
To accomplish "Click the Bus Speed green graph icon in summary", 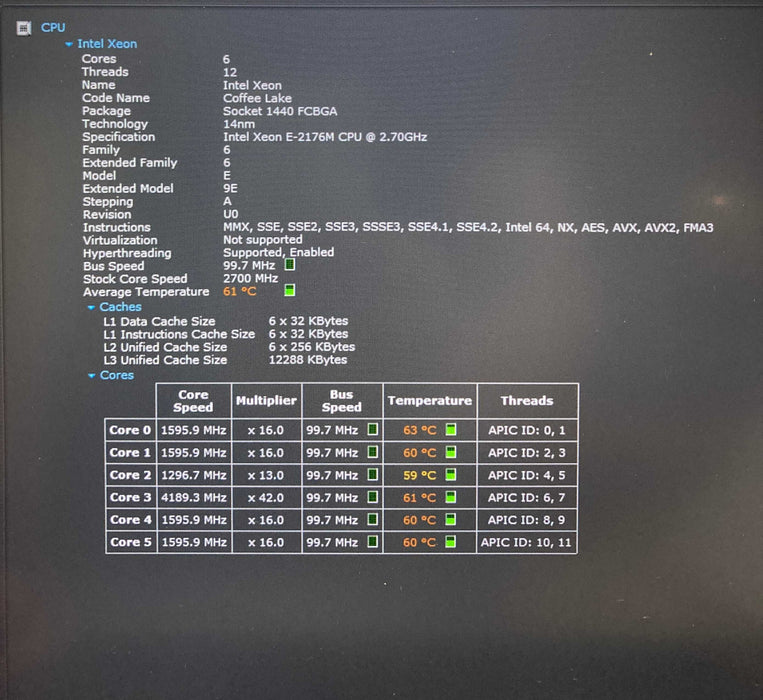I will [x=290, y=265].
